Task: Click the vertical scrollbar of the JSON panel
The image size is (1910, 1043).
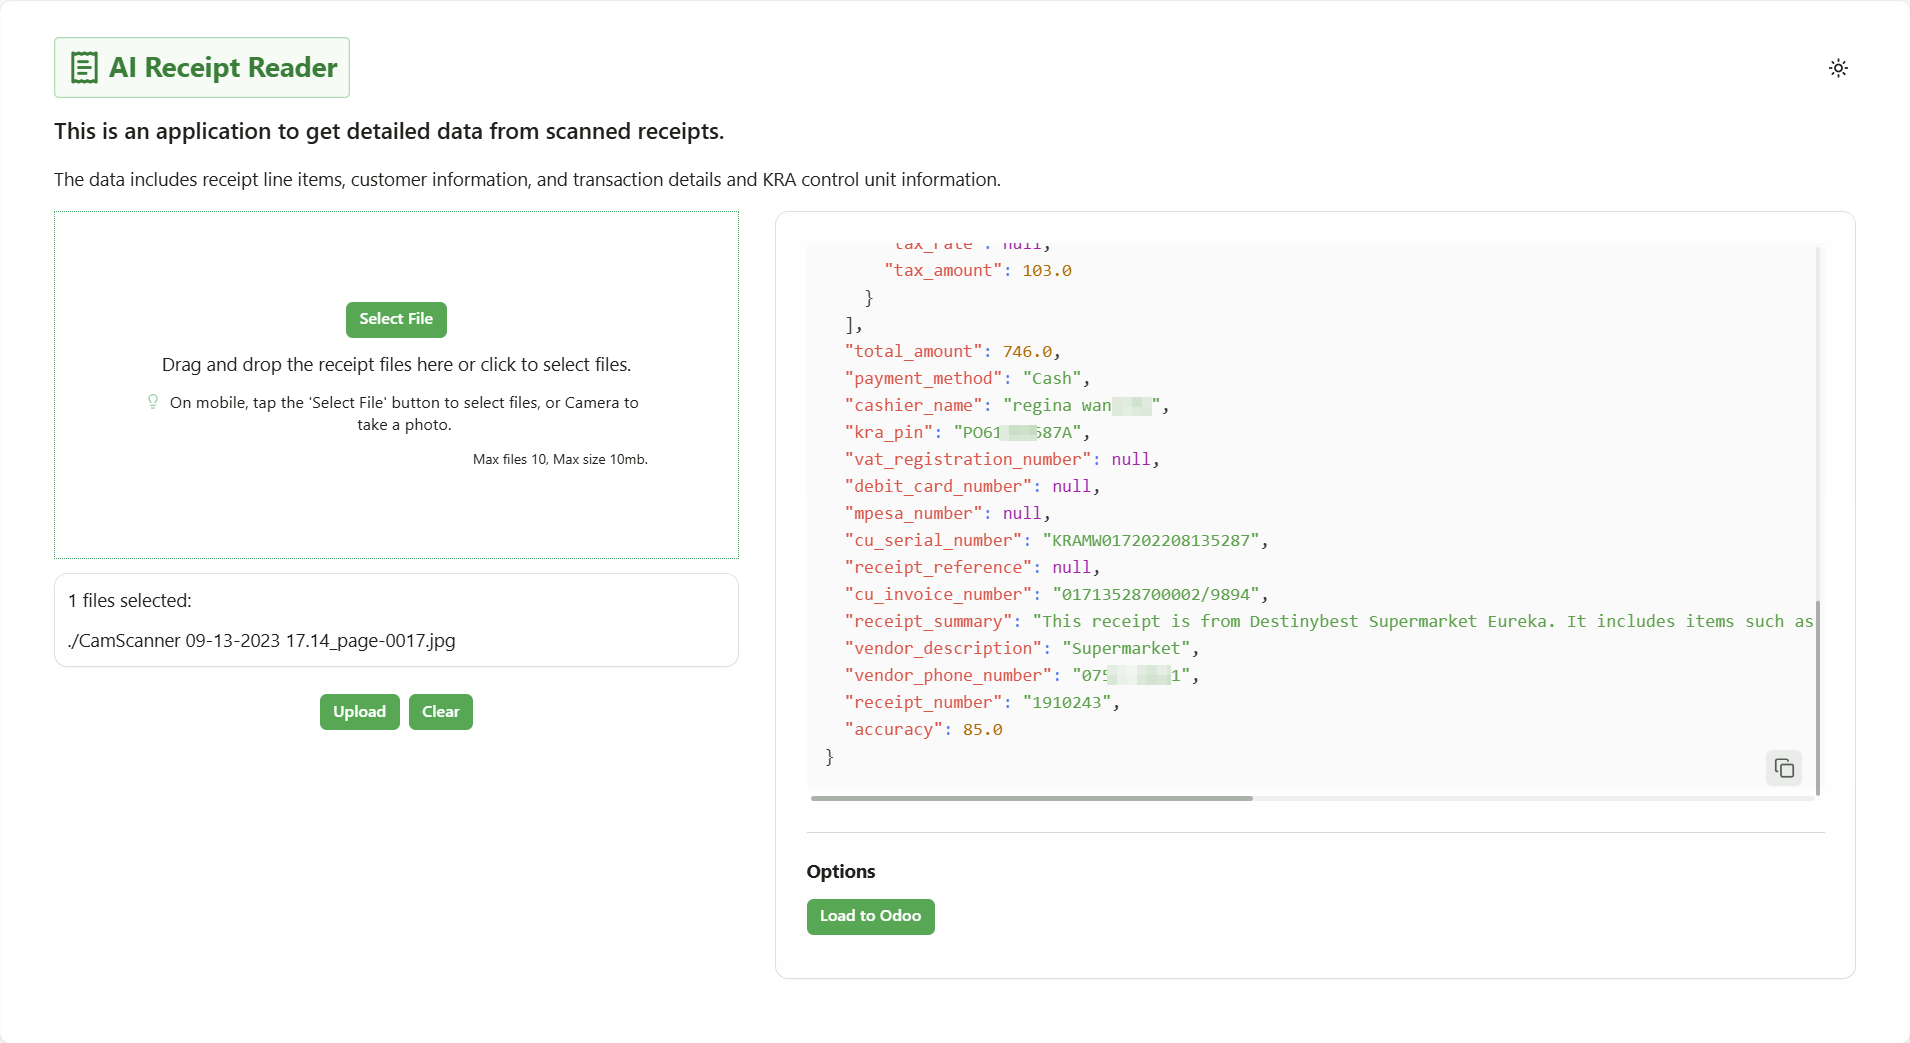Action: 1817,698
